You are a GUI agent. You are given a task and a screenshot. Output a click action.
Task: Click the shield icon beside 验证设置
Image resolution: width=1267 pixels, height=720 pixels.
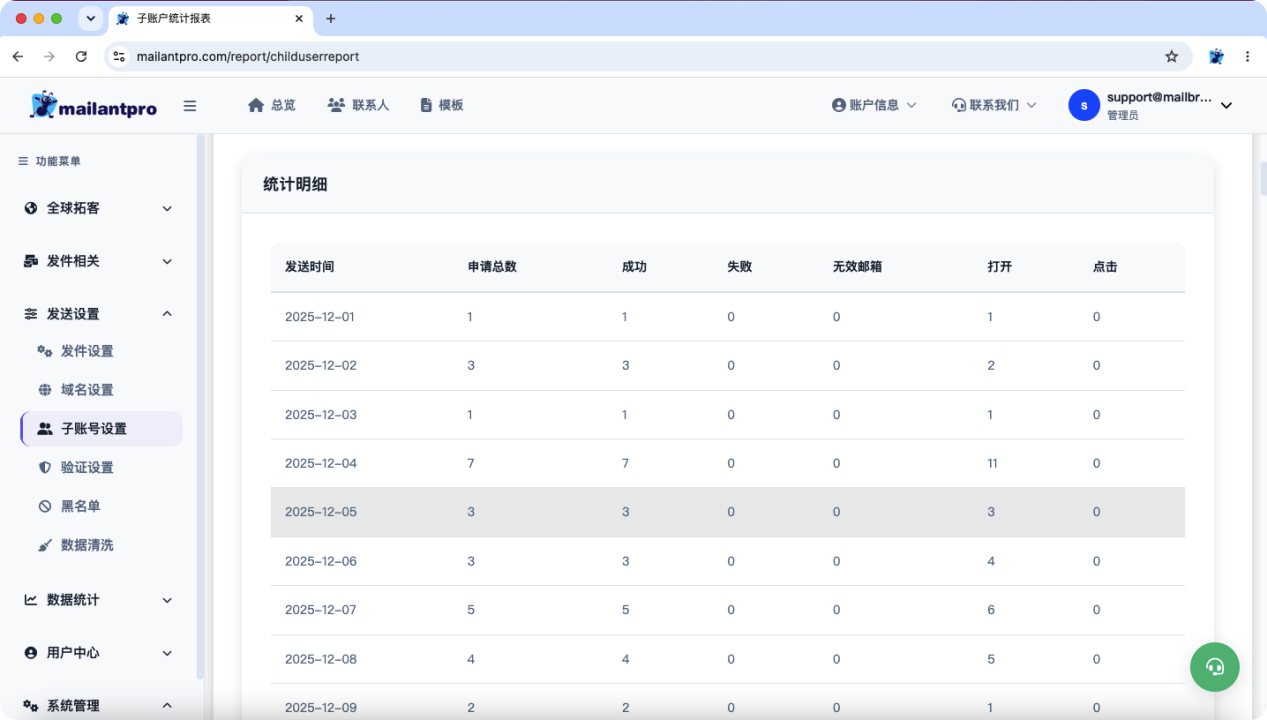(45, 467)
